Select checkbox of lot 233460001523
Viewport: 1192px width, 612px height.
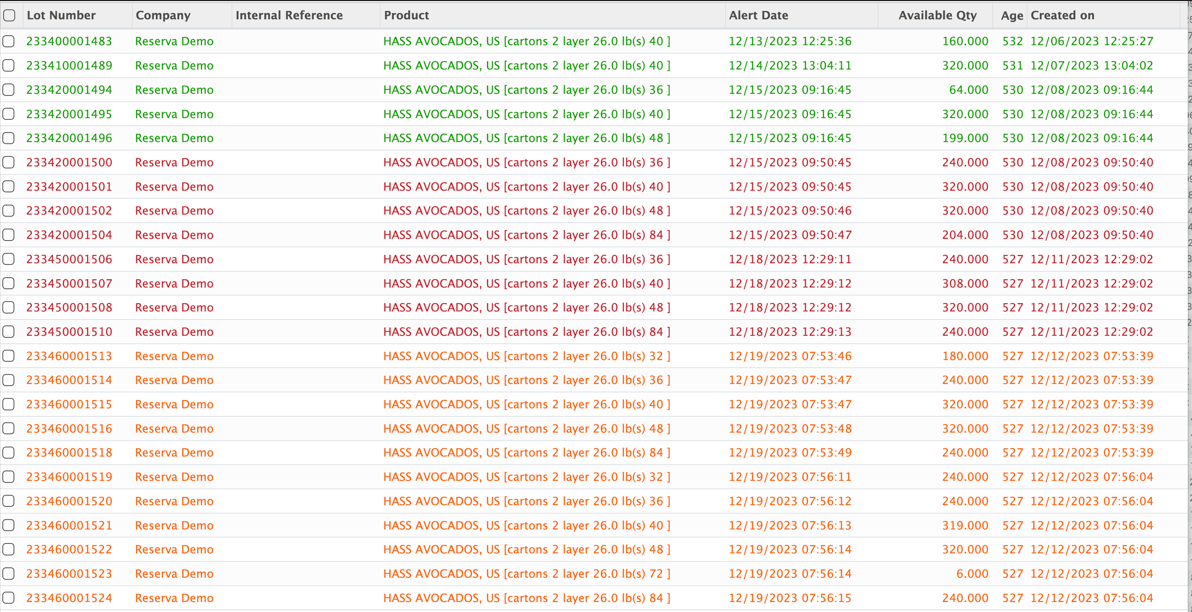pyautogui.click(x=8, y=574)
